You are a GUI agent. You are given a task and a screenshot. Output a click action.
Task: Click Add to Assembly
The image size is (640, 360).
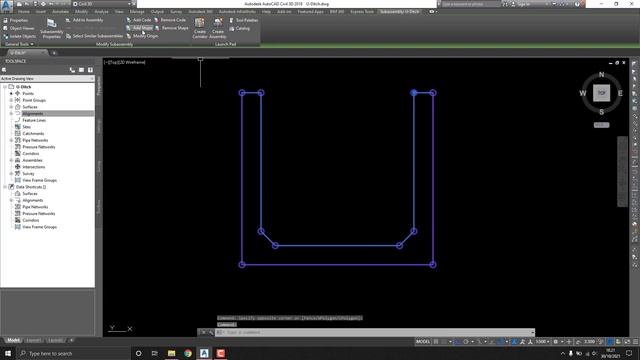tap(84, 20)
